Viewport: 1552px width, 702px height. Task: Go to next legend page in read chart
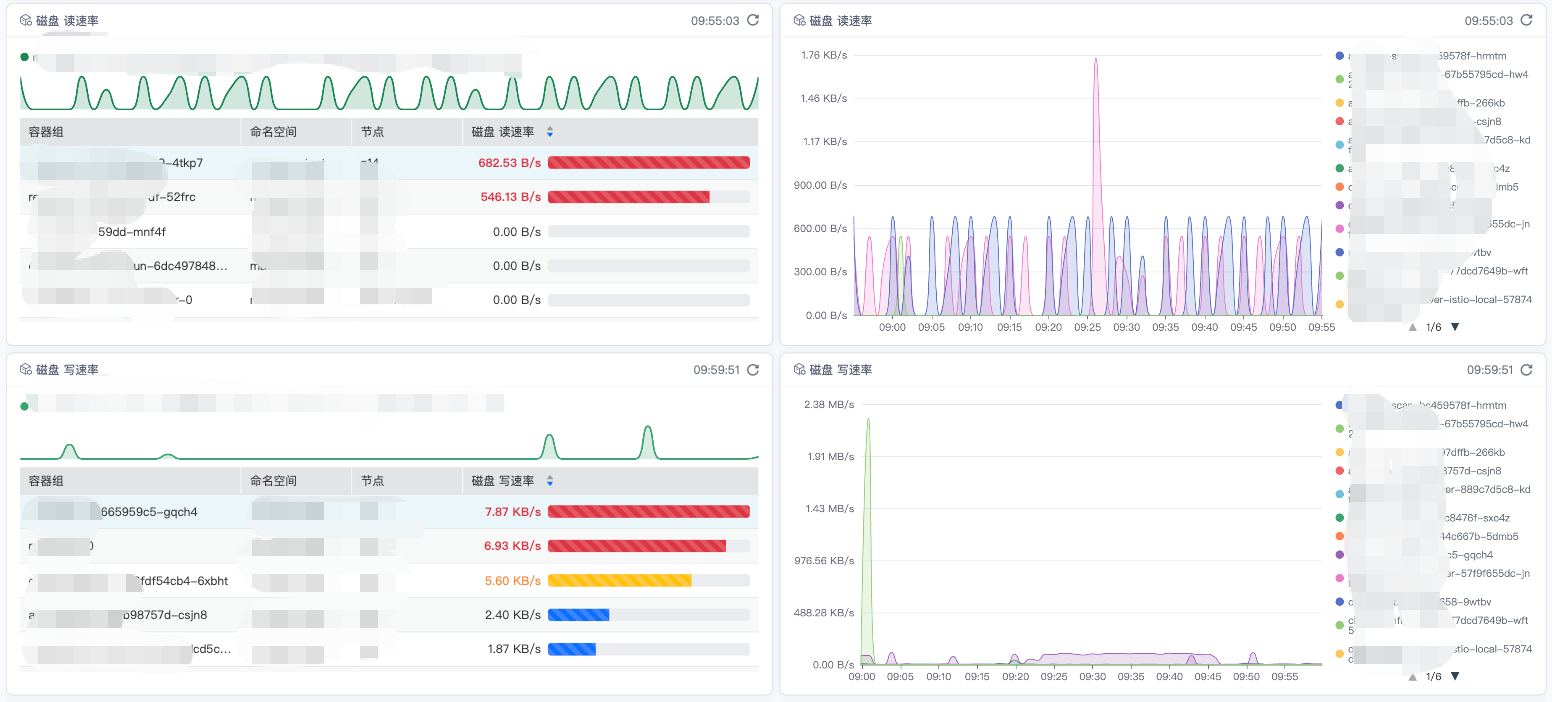point(1455,327)
